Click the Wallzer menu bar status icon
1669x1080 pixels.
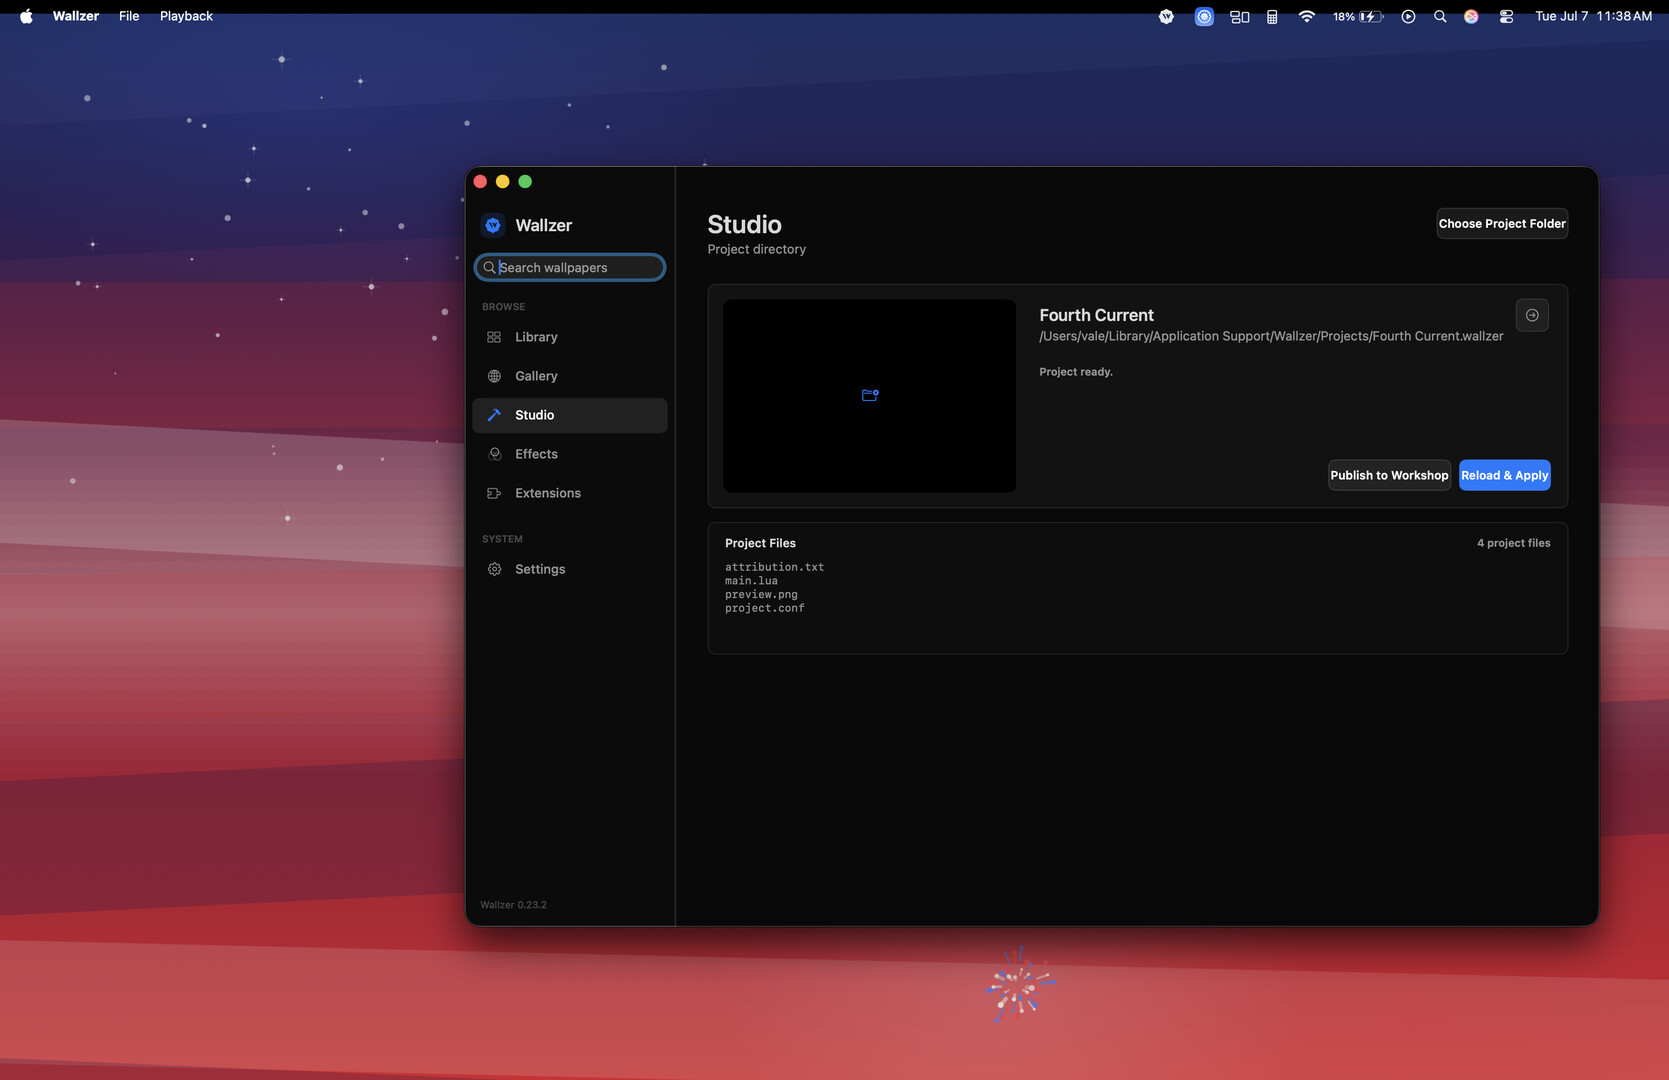click(1166, 16)
